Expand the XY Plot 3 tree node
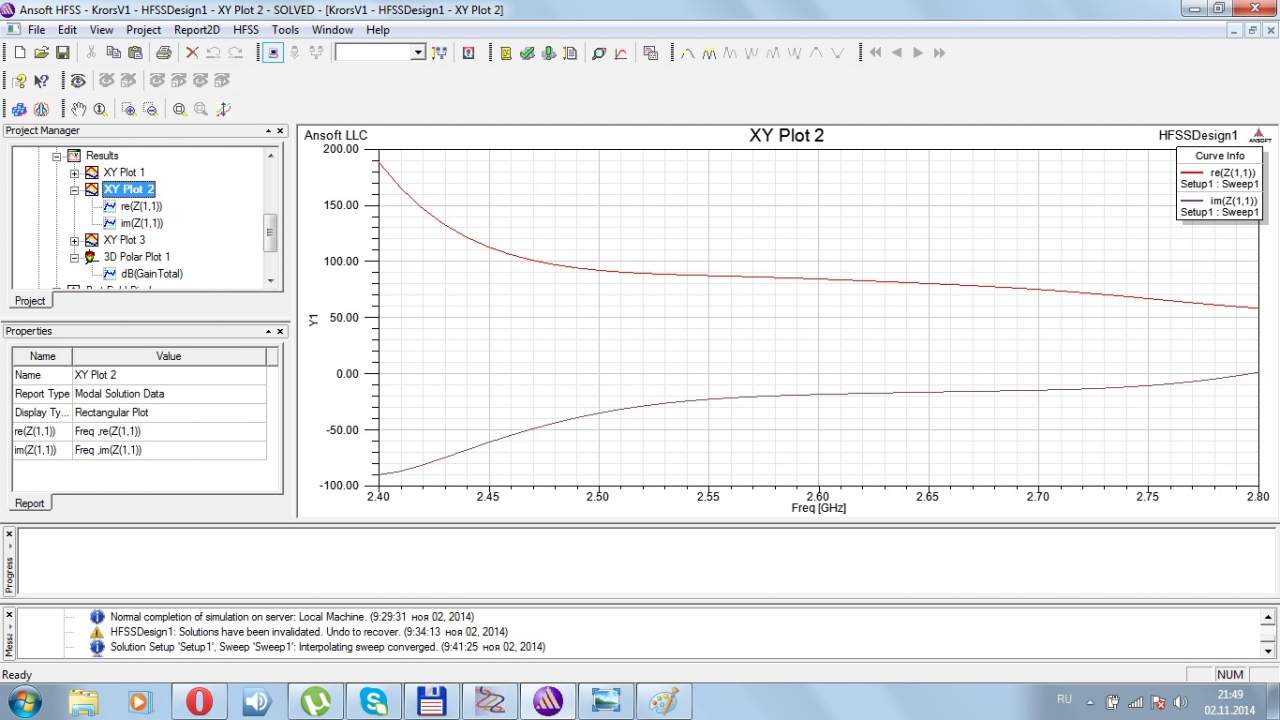 click(x=75, y=240)
